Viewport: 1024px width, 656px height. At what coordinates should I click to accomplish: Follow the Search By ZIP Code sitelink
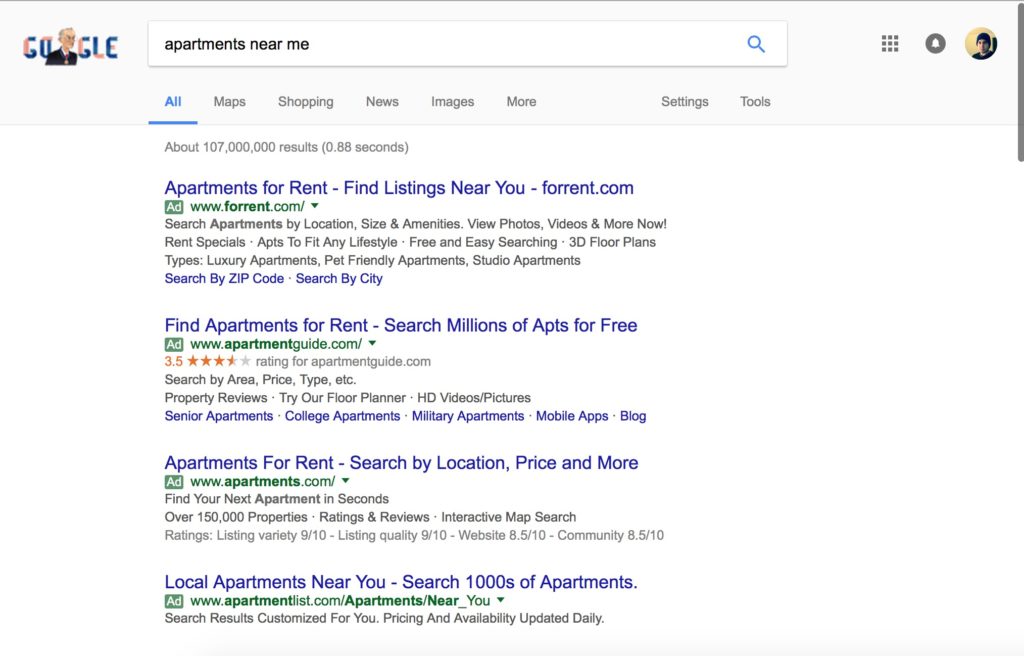click(224, 278)
